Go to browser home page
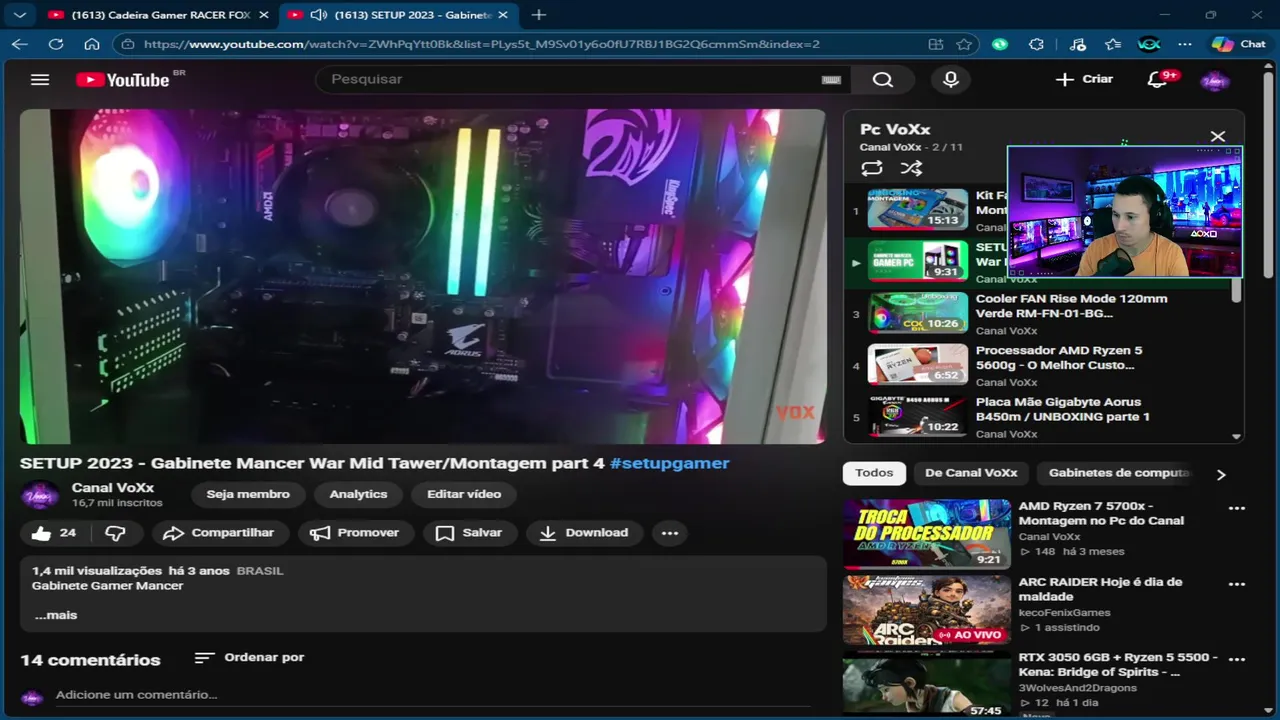The height and width of the screenshot is (720, 1280). tap(92, 44)
